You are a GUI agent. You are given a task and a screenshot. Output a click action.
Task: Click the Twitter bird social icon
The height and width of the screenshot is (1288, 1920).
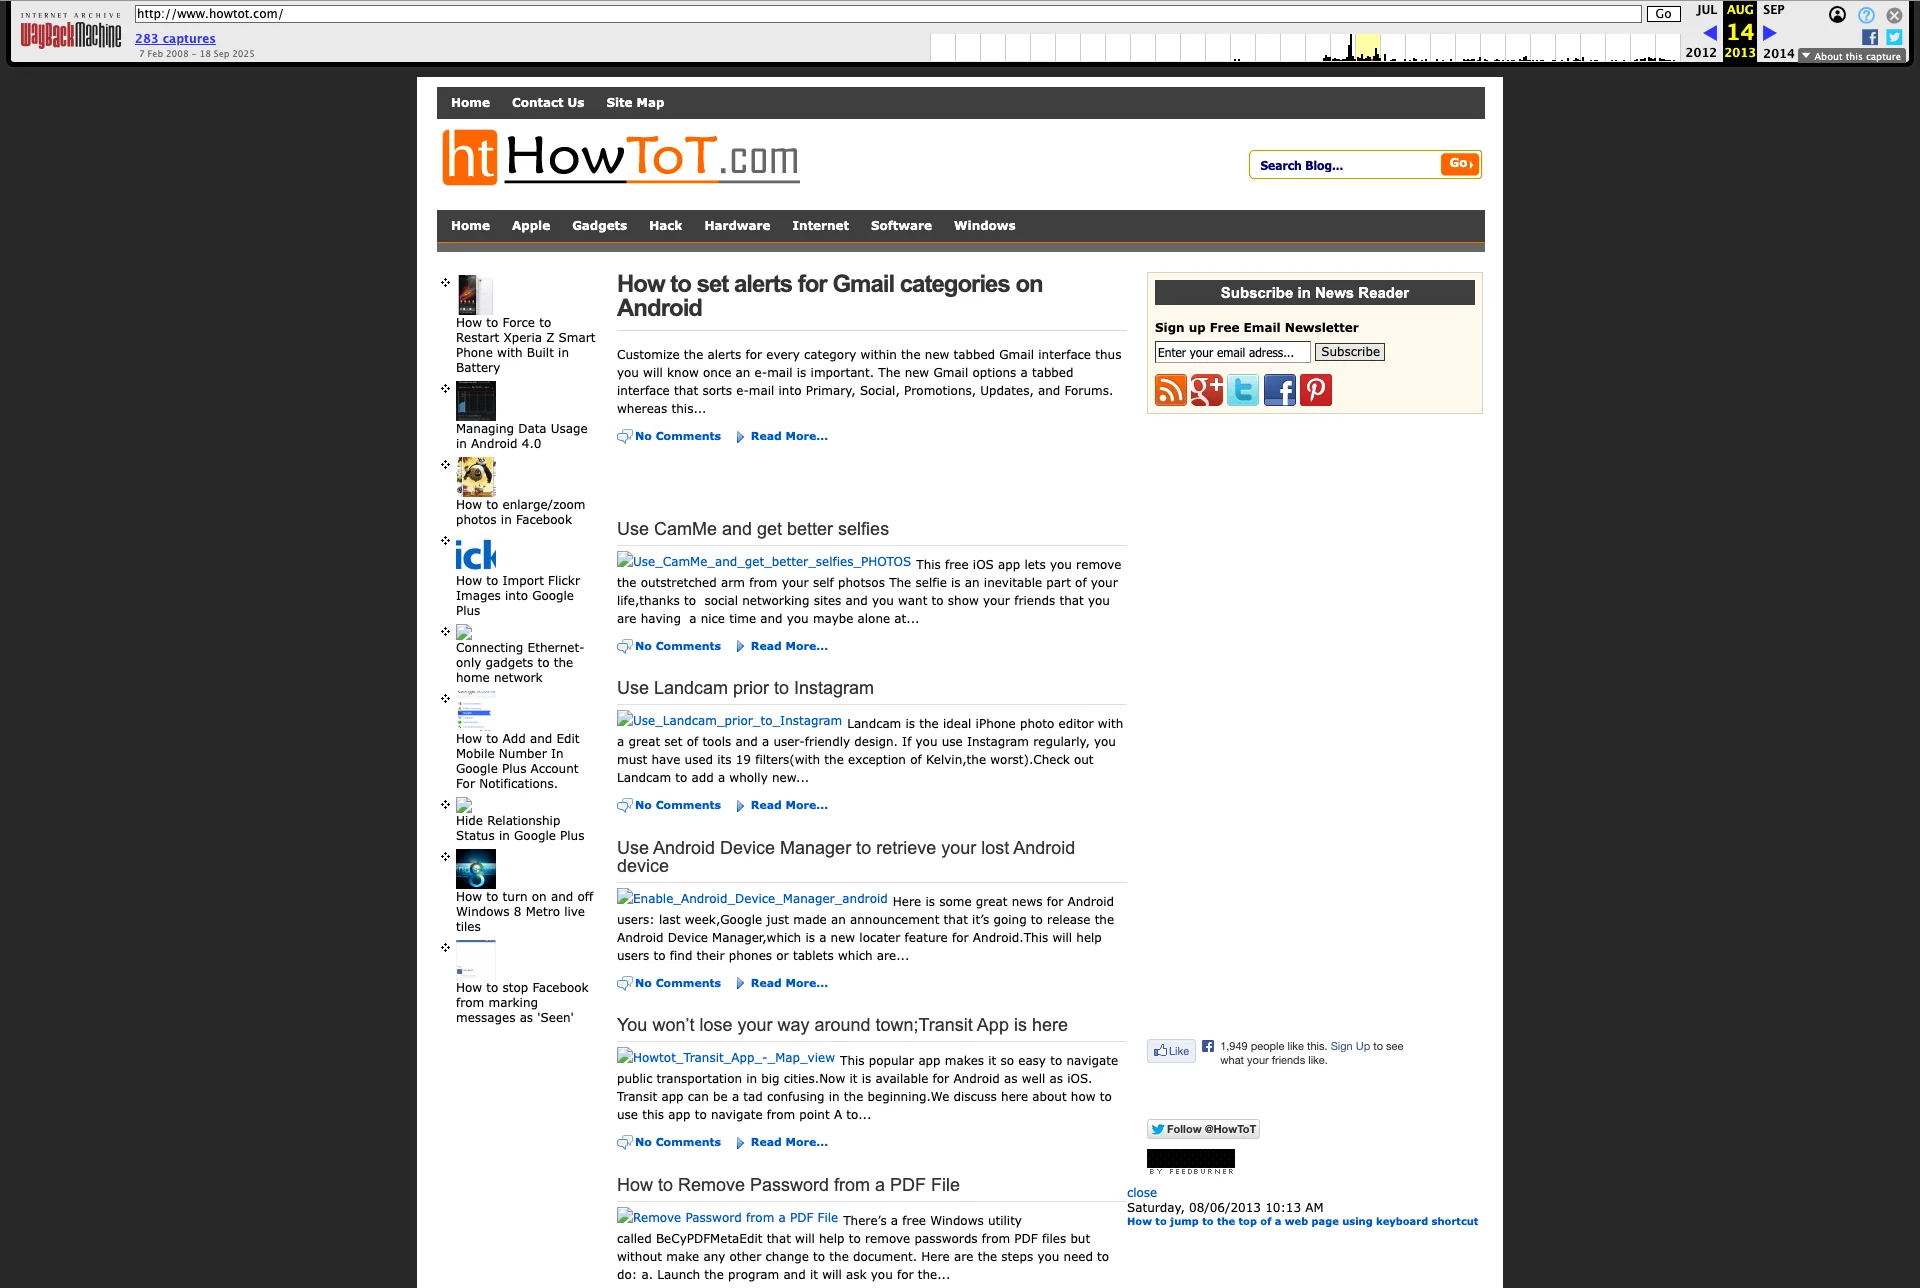(x=1243, y=390)
